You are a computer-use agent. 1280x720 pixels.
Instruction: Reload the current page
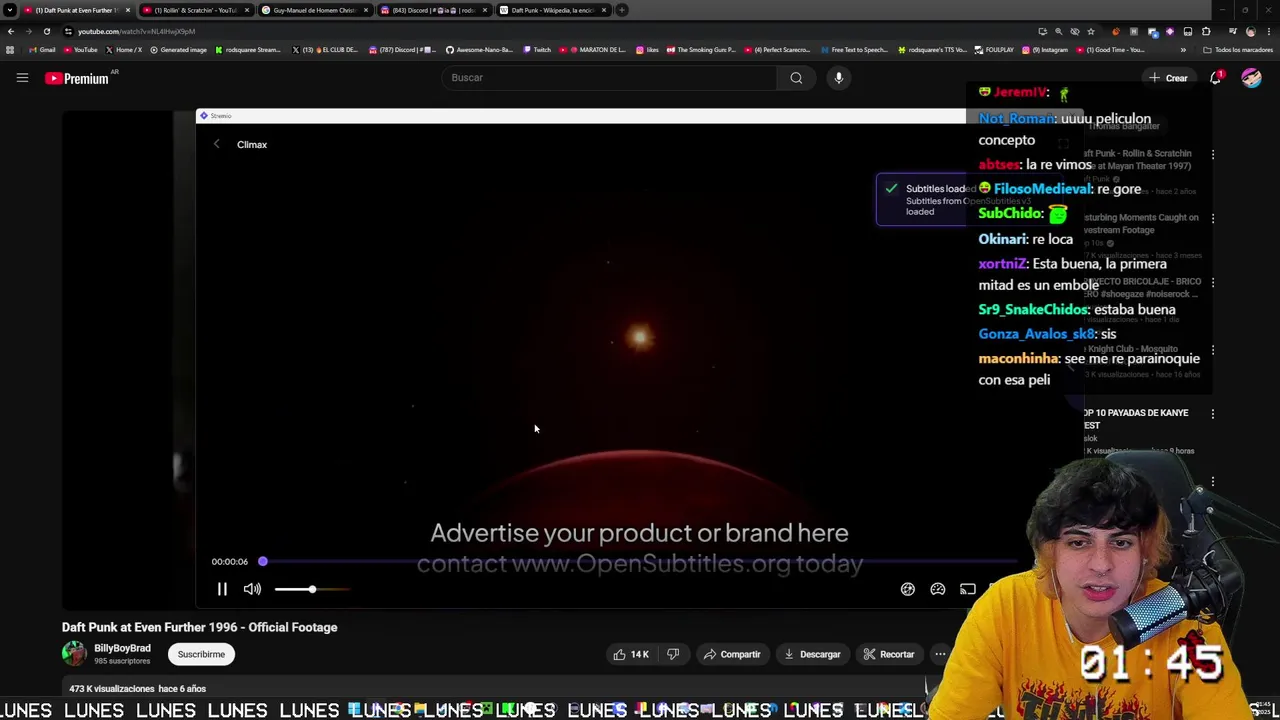46,31
